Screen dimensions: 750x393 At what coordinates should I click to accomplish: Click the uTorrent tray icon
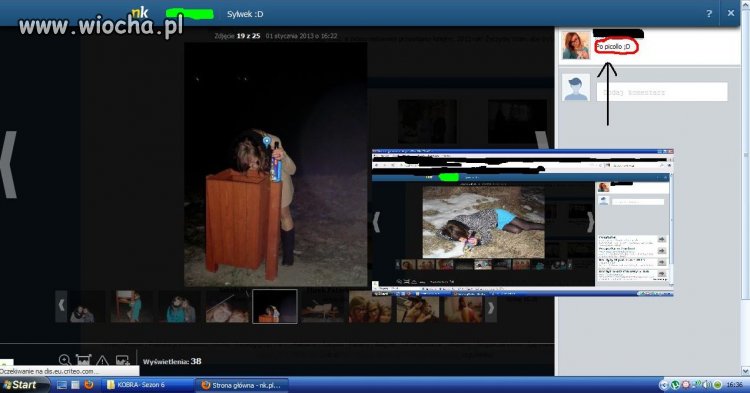(x=675, y=385)
